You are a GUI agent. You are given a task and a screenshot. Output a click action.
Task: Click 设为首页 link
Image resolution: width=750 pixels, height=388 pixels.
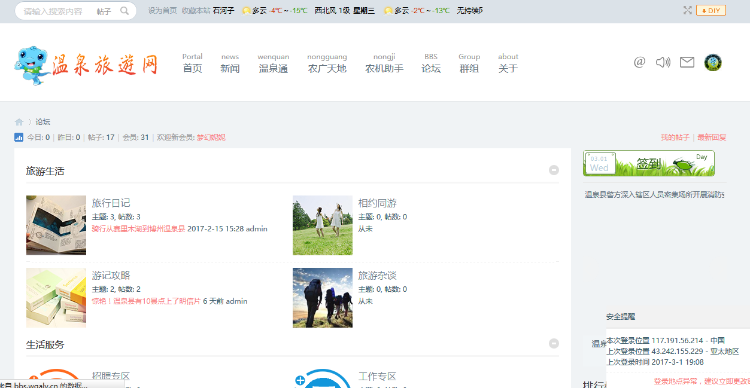pyautogui.click(x=162, y=11)
